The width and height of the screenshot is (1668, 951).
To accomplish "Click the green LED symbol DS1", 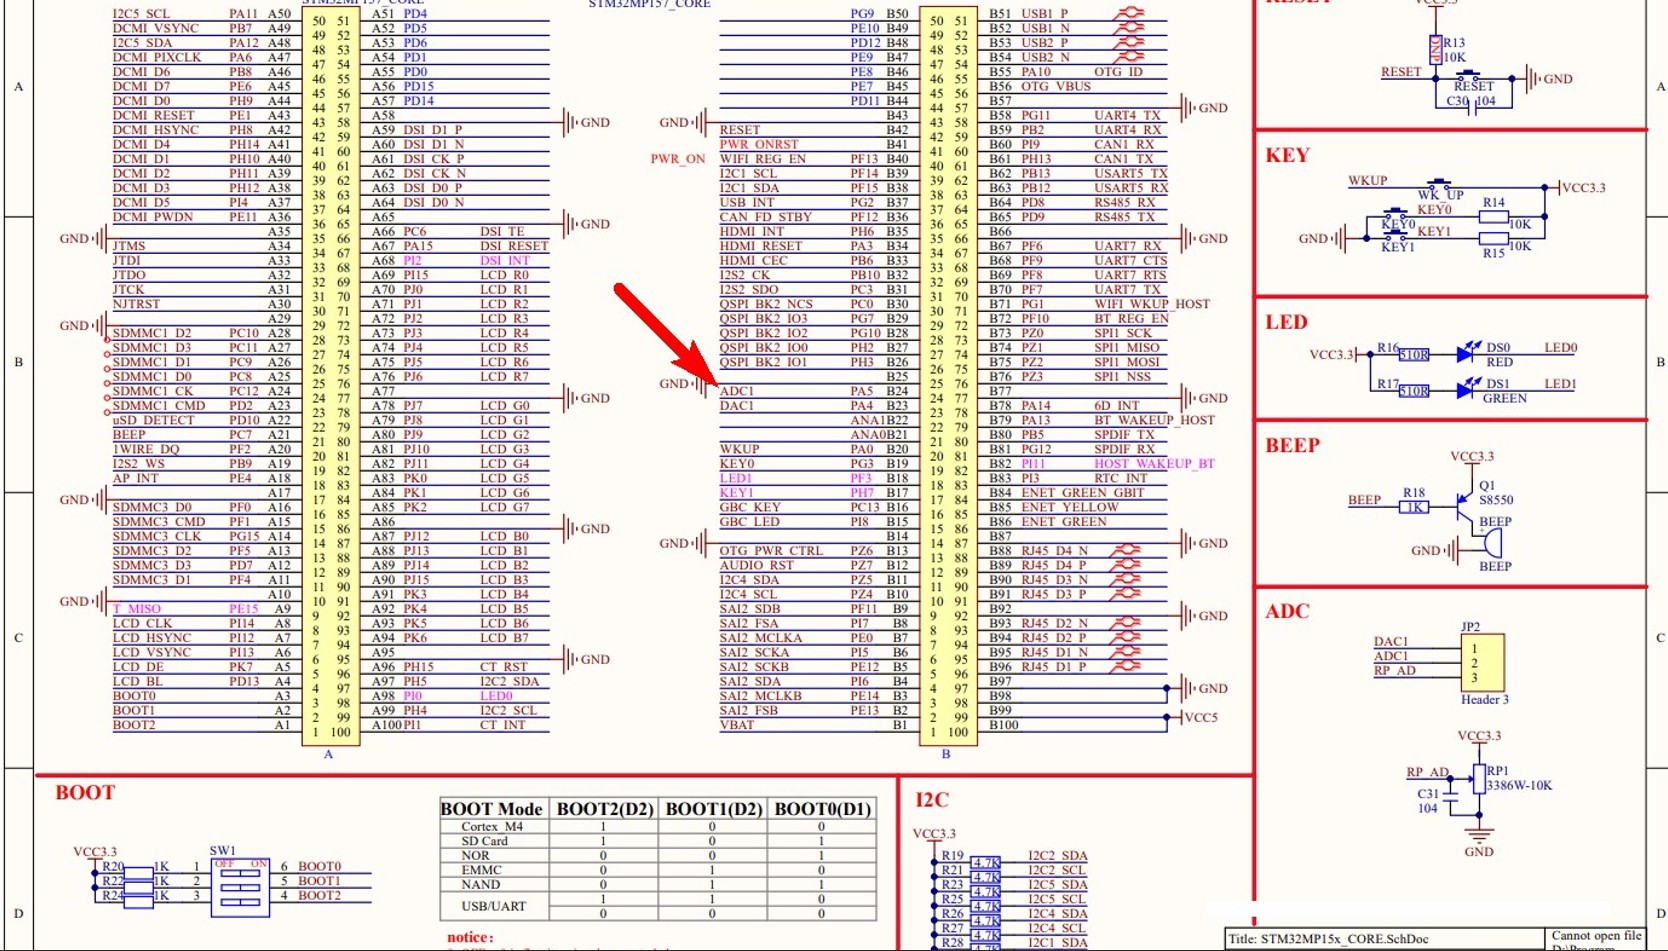I will (1466, 390).
